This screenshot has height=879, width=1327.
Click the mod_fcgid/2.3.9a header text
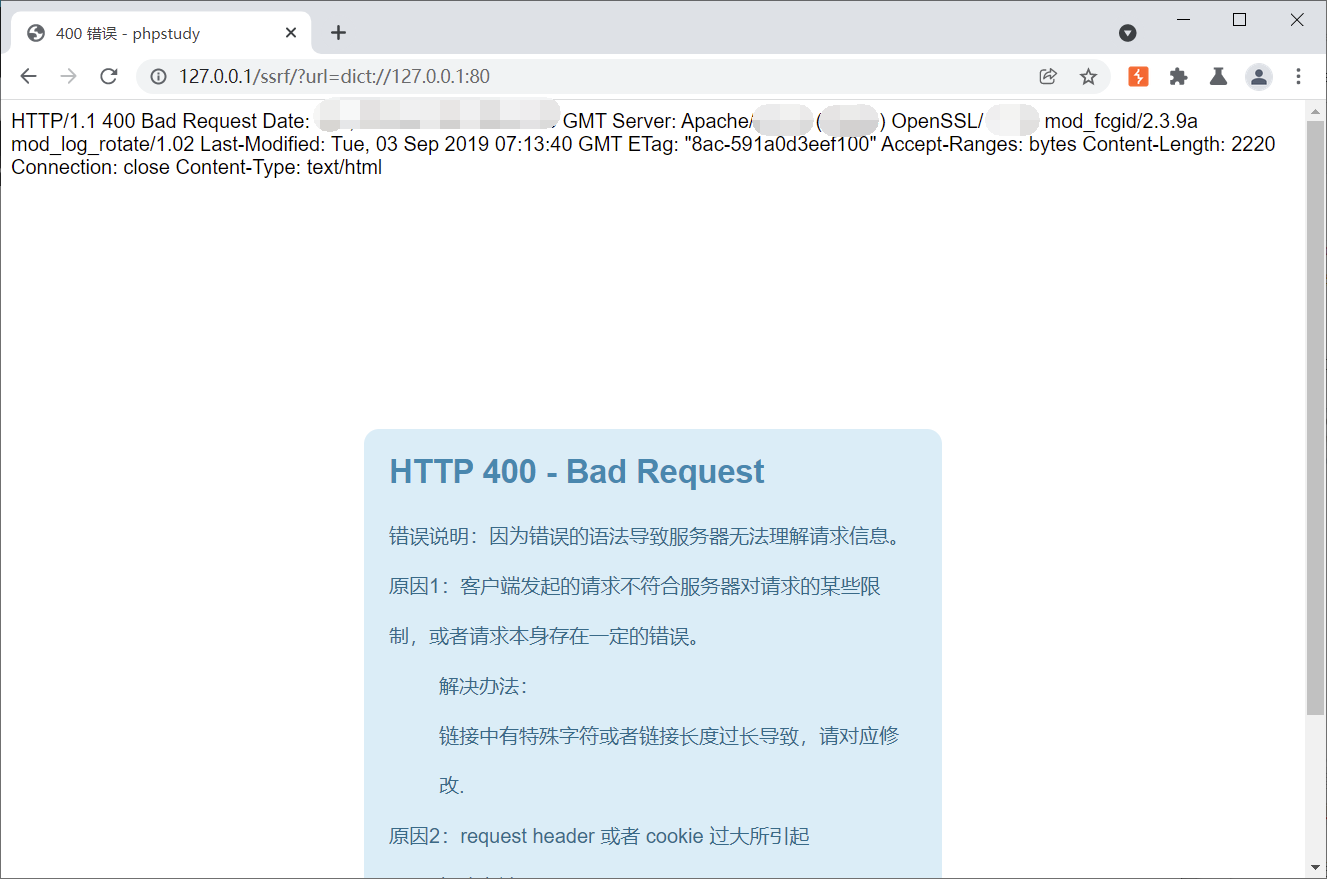[1121, 122]
